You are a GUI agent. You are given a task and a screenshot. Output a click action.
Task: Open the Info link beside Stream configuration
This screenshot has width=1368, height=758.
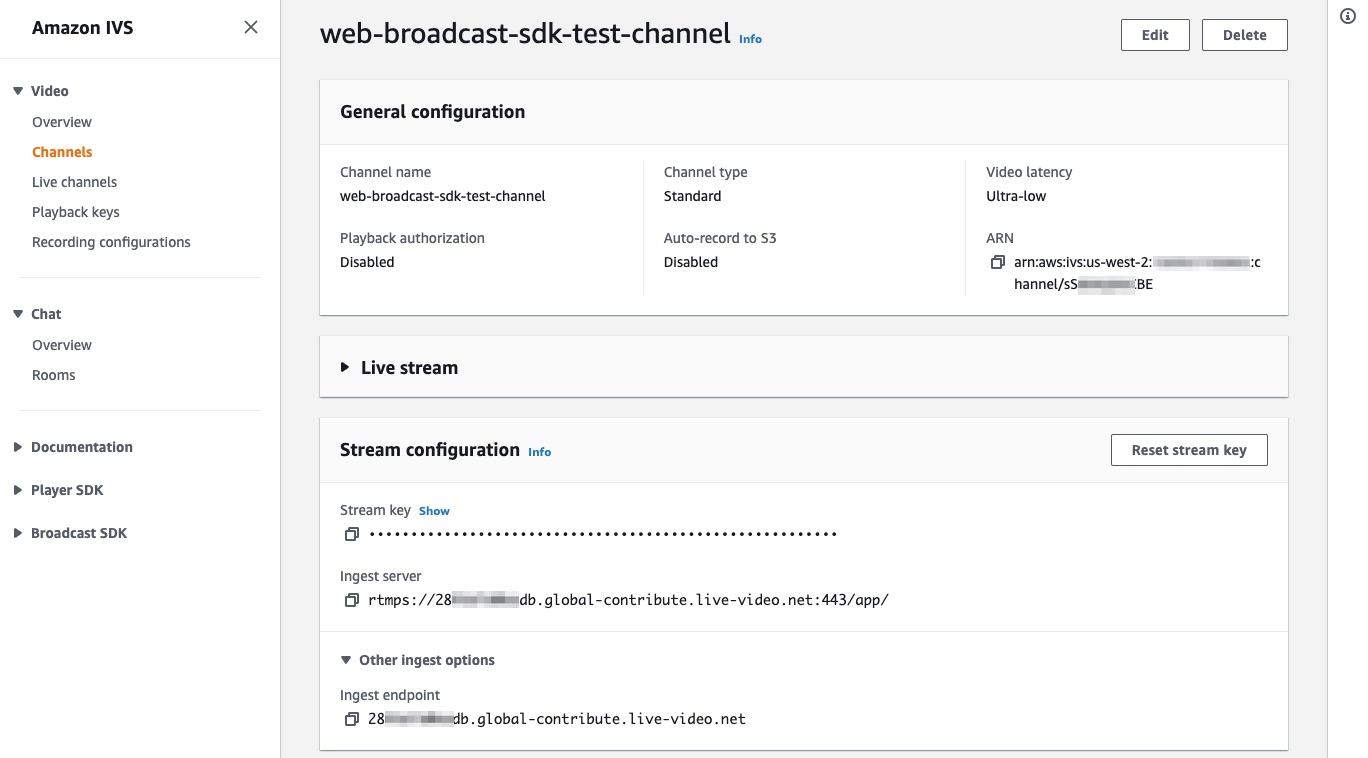(539, 452)
